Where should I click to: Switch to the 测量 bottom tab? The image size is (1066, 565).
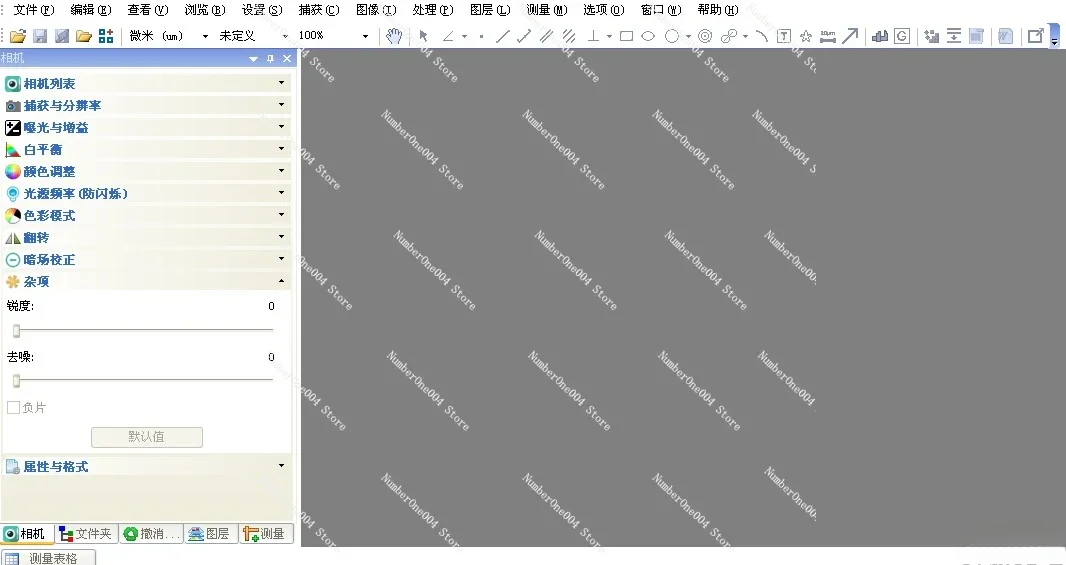pyautogui.click(x=266, y=534)
